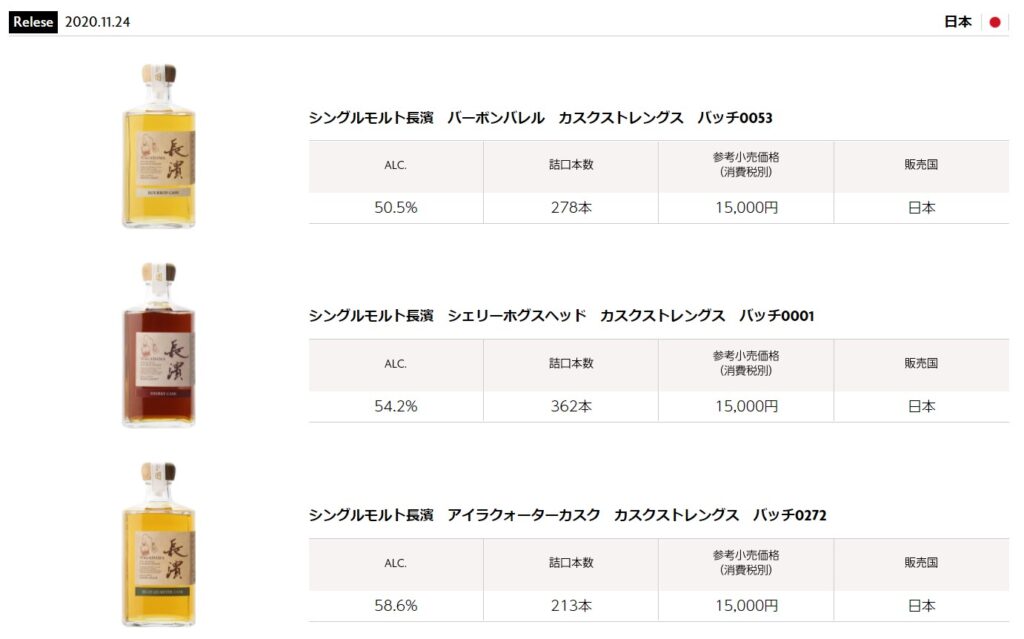This screenshot has width=1024, height=639.
Task: Click the 58.6% alcohol value cell
Action: coord(396,606)
